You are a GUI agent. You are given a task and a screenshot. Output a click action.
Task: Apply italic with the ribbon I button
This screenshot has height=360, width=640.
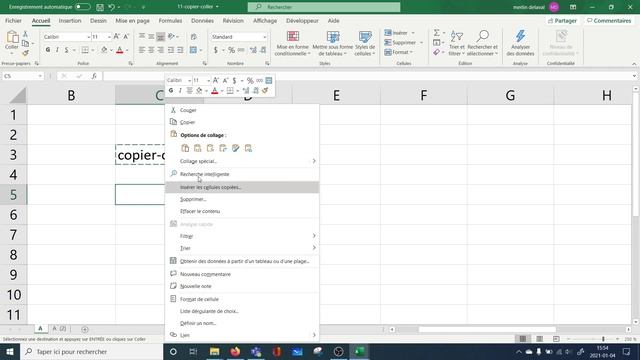pos(57,50)
